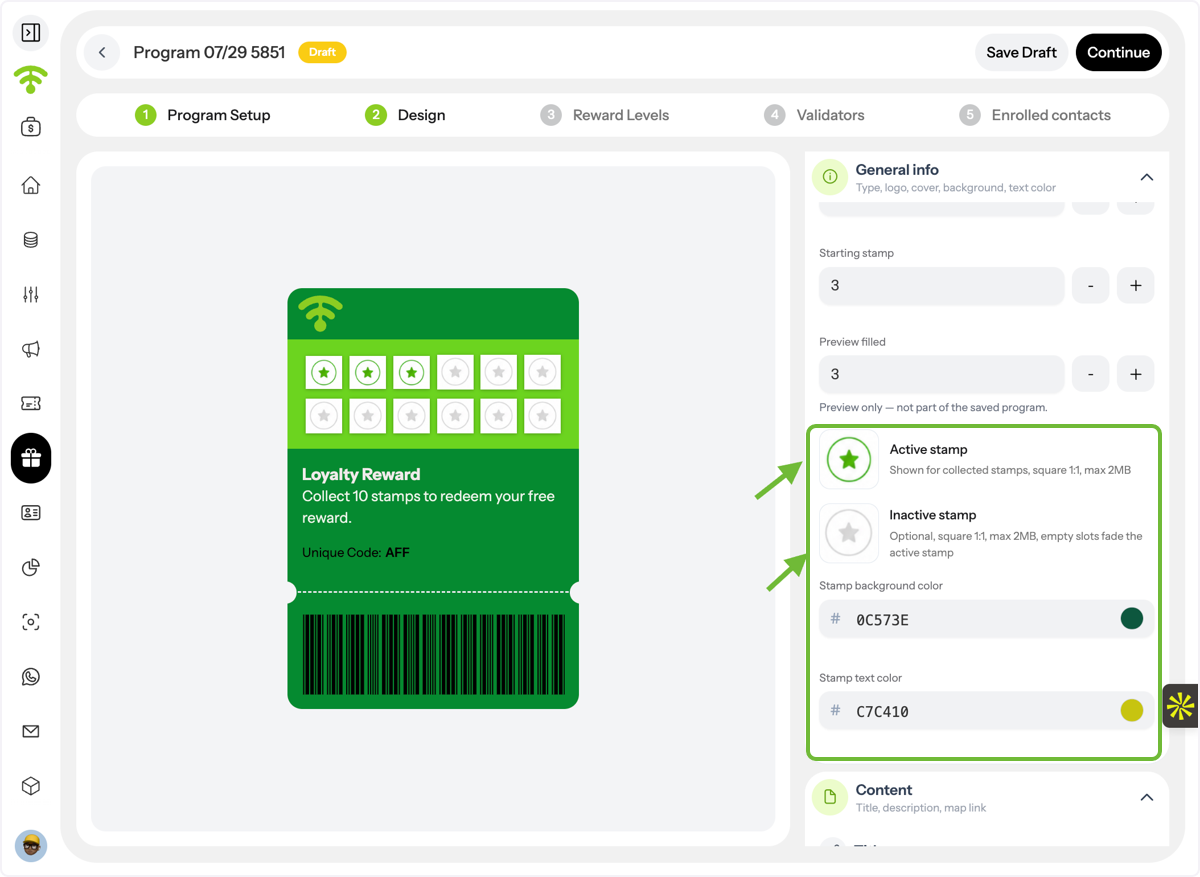Screen dimensions: 1200x877
Task: Open the yellow asterisk widget
Action: click(x=1181, y=706)
